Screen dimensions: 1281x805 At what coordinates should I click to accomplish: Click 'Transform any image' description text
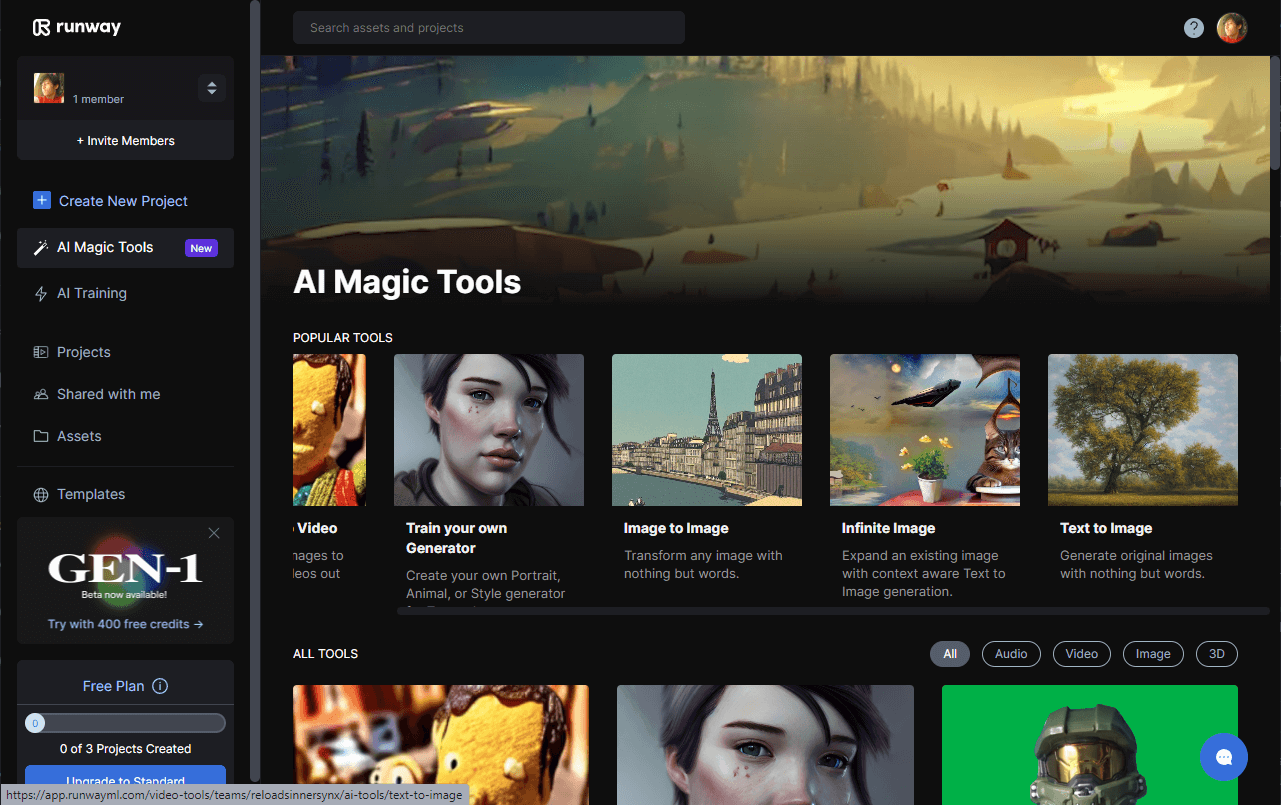coord(703,565)
